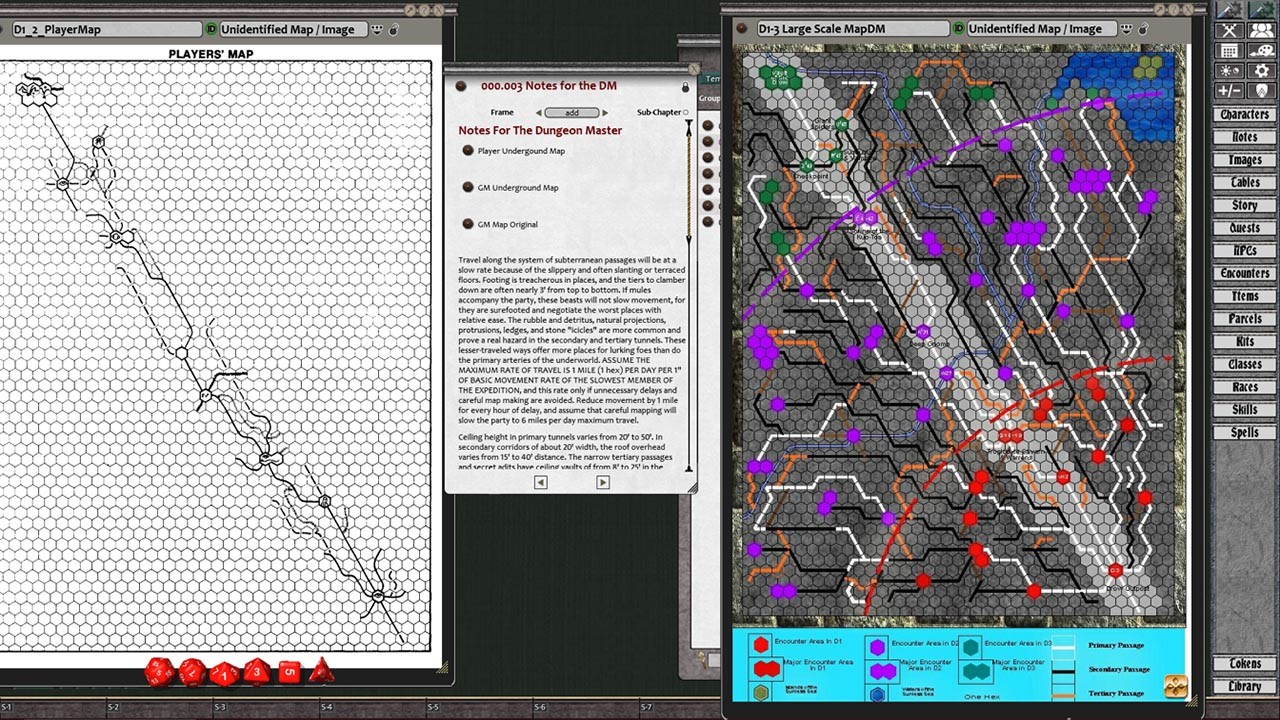Select the crossed-swords combat icon
Image resolution: width=1280 pixels, height=720 pixels.
[x=1229, y=30]
